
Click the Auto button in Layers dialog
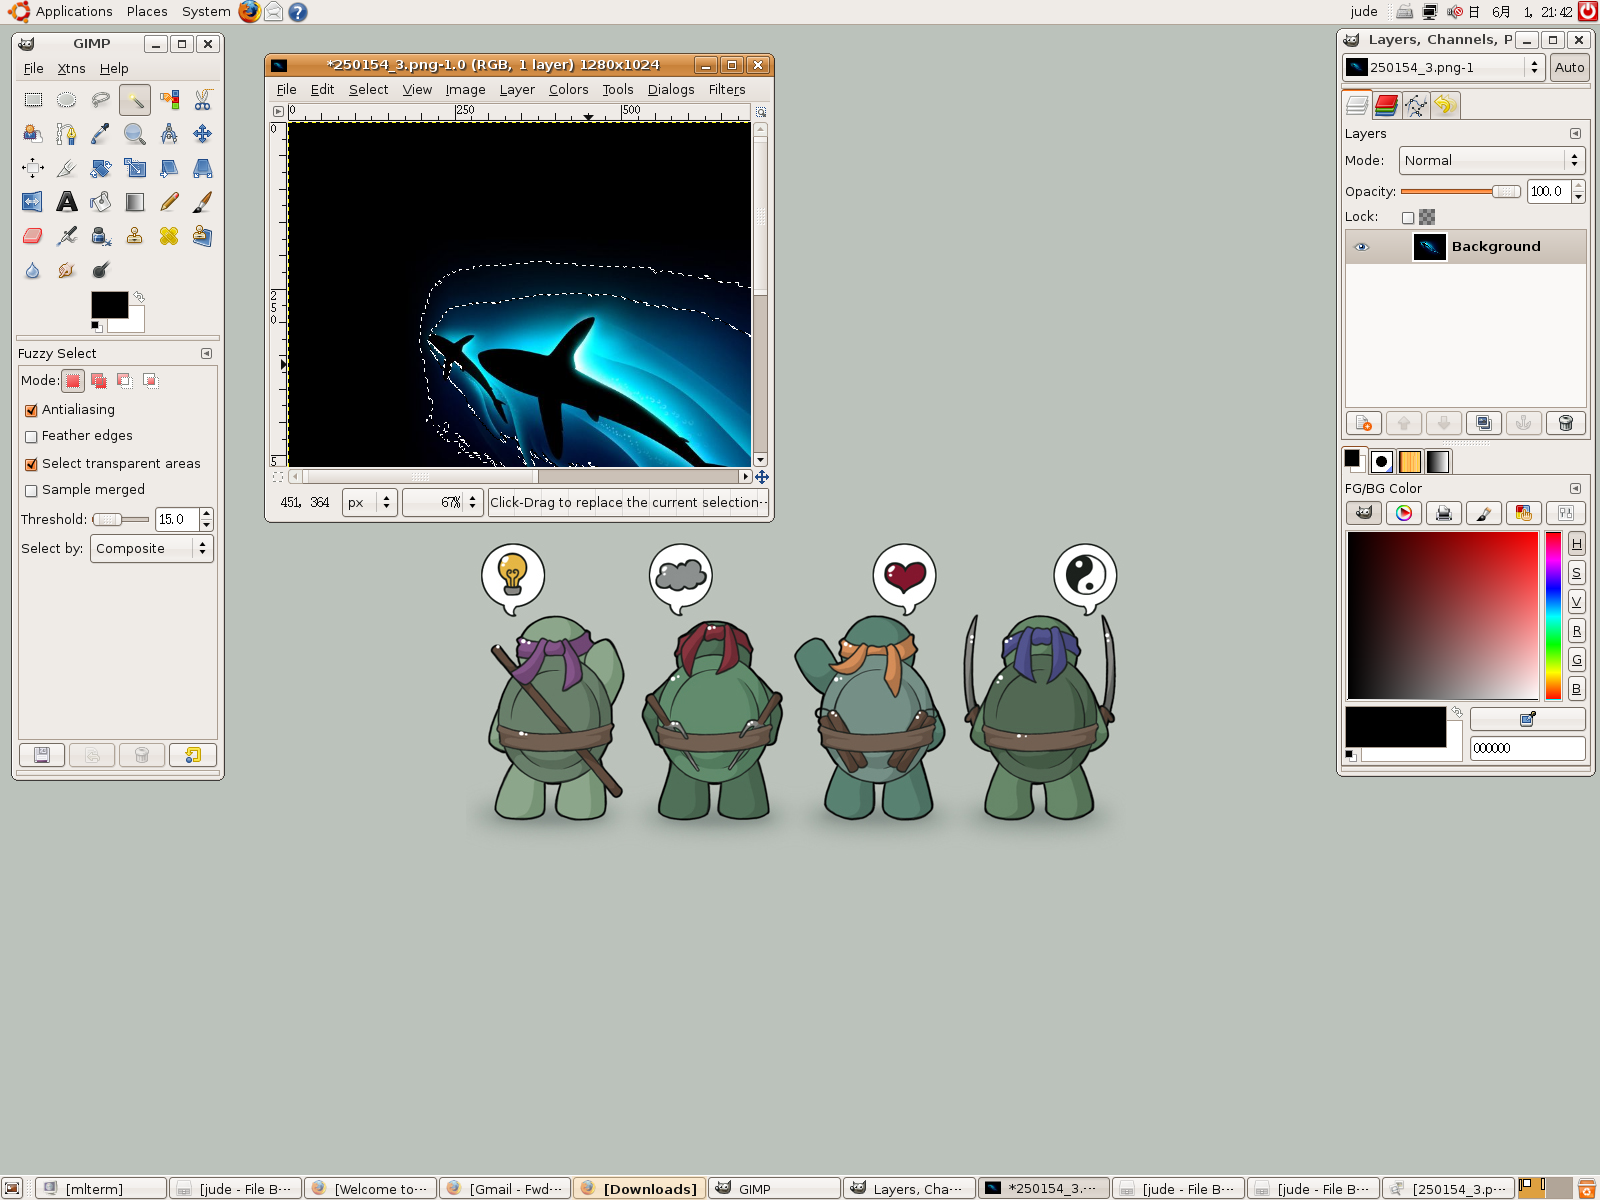click(x=1569, y=68)
